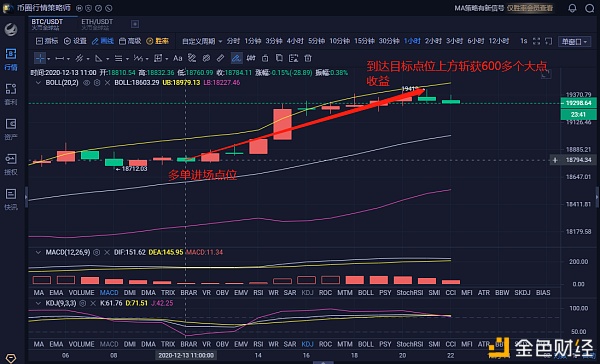Select the crosshair cursor drawing tool
The width and height of the screenshot is (600, 364).
(40, 58)
